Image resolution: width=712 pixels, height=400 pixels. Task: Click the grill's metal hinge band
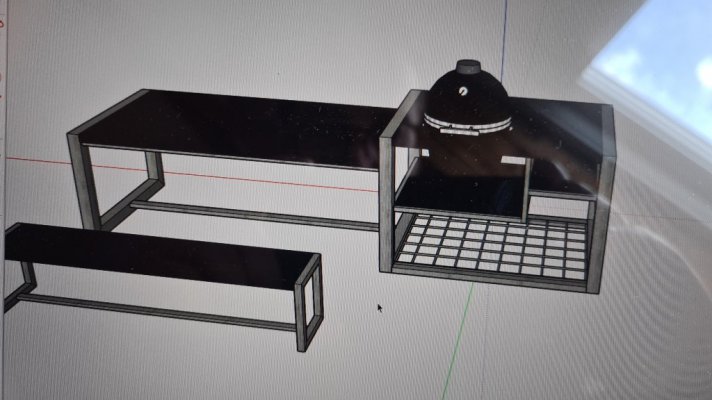[468, 124]
